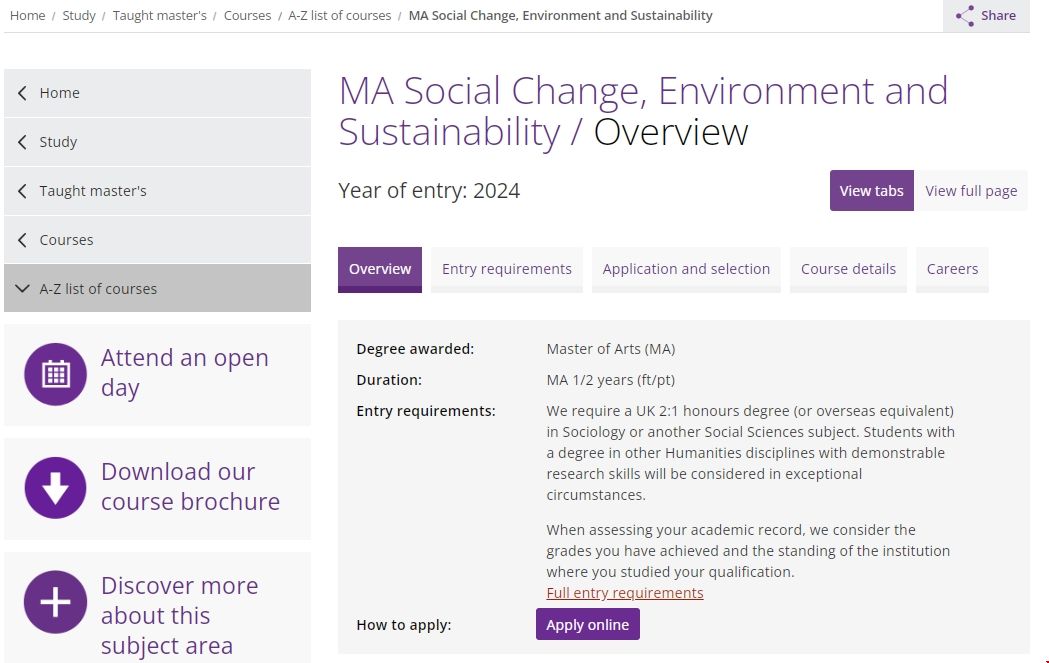
Task: Open the Entry requirements tab
Action: point(506,269)
